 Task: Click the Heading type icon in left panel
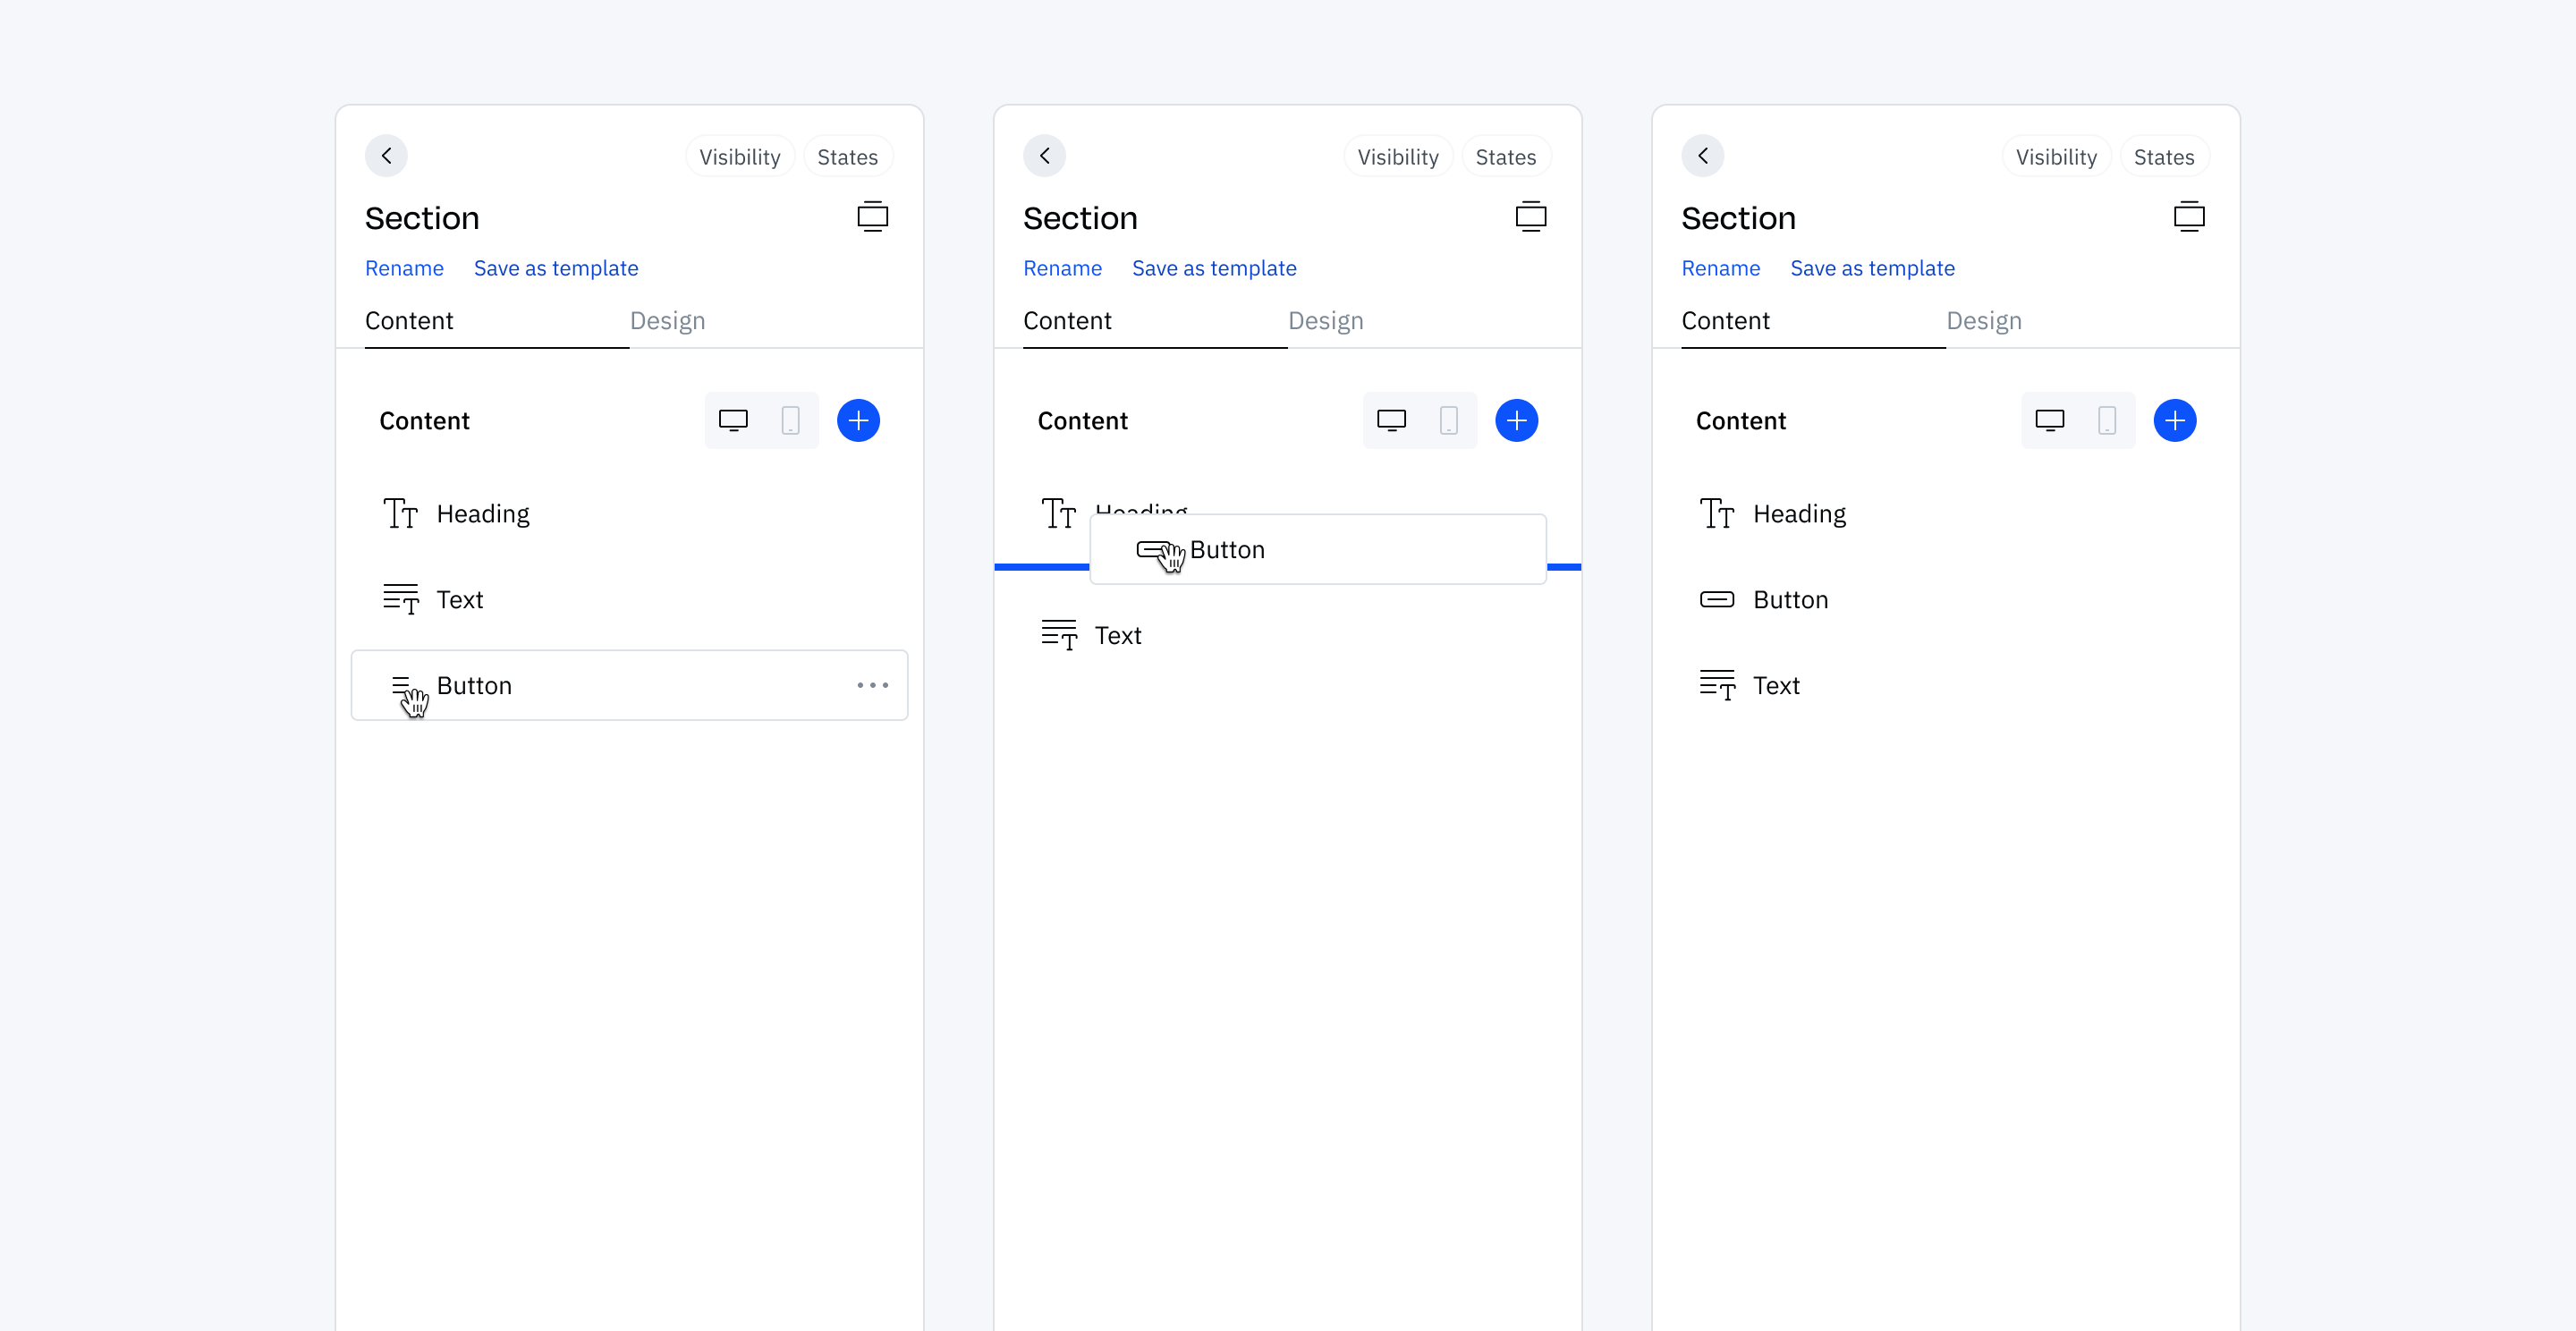coord(401,514)
